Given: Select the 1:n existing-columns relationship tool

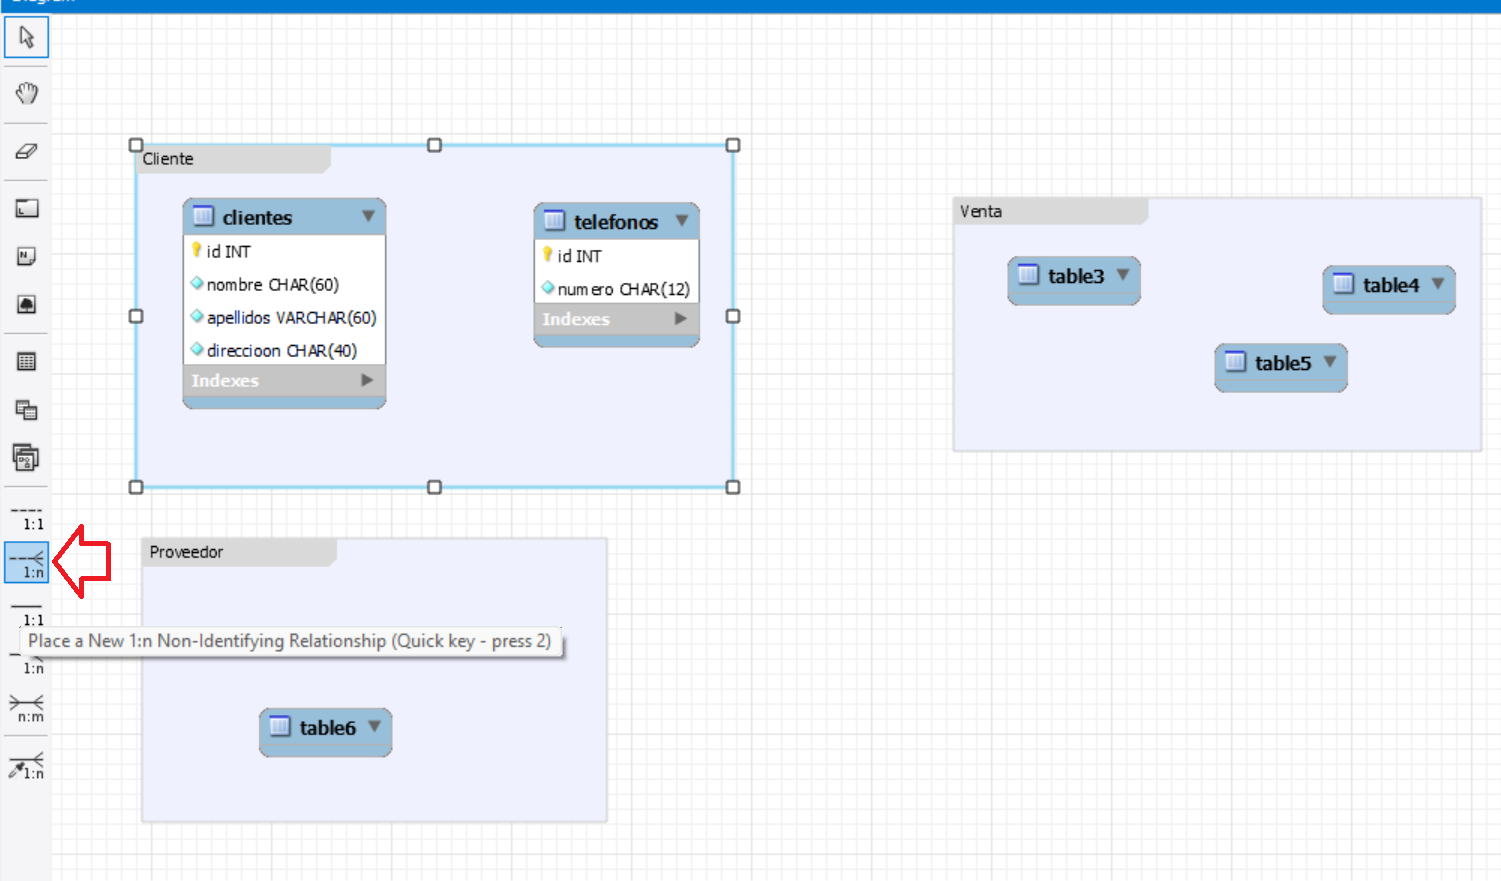Looking at the screenshot, I should pyautogui.click(x=26, y=766).
